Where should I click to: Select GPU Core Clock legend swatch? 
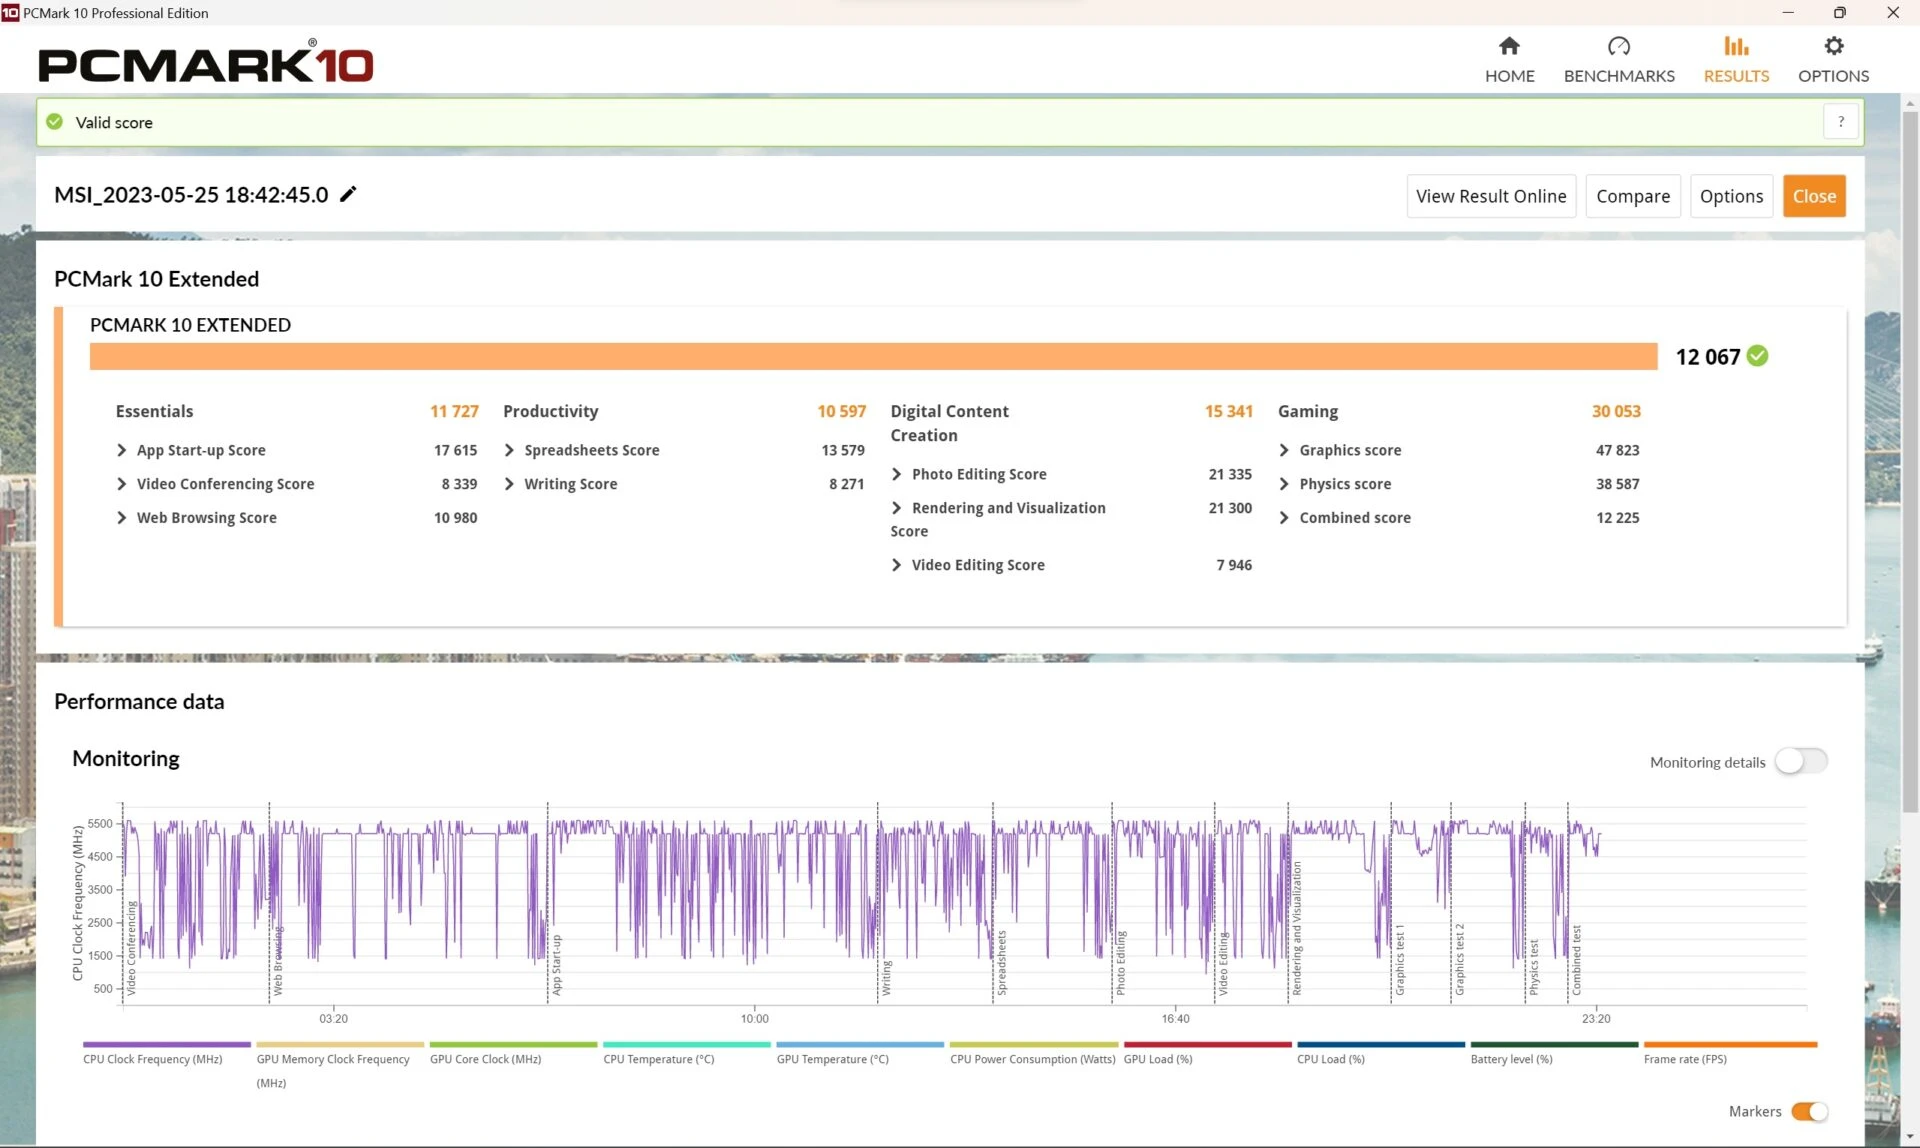click(x=513, y=1044)
